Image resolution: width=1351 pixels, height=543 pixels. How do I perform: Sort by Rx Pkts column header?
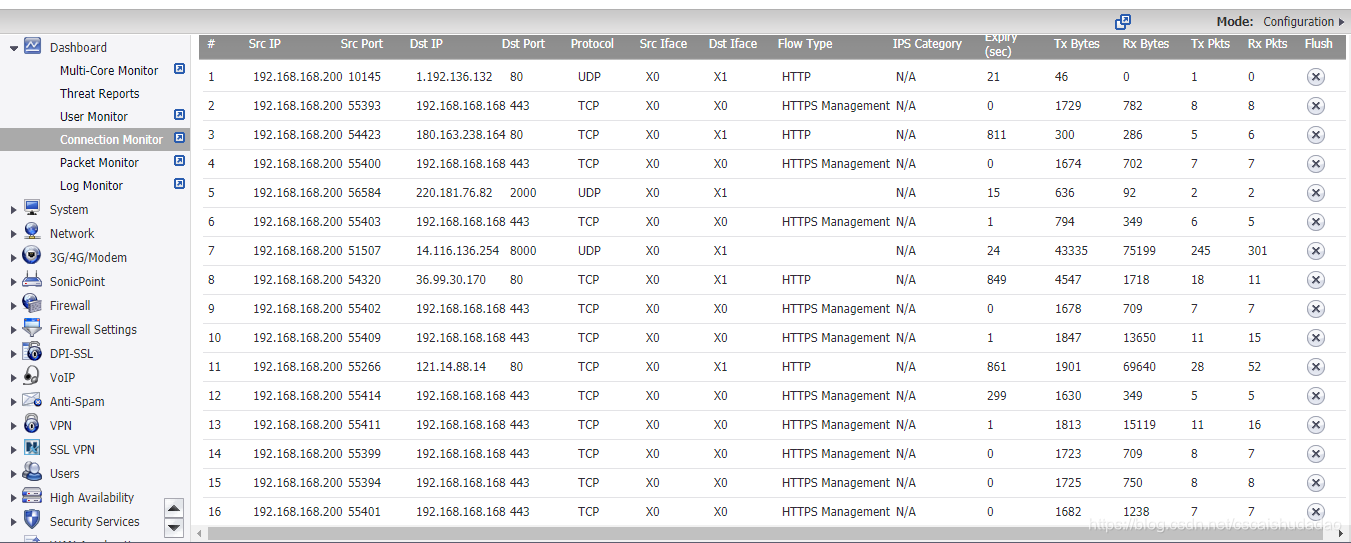[x=1267, y=44]
